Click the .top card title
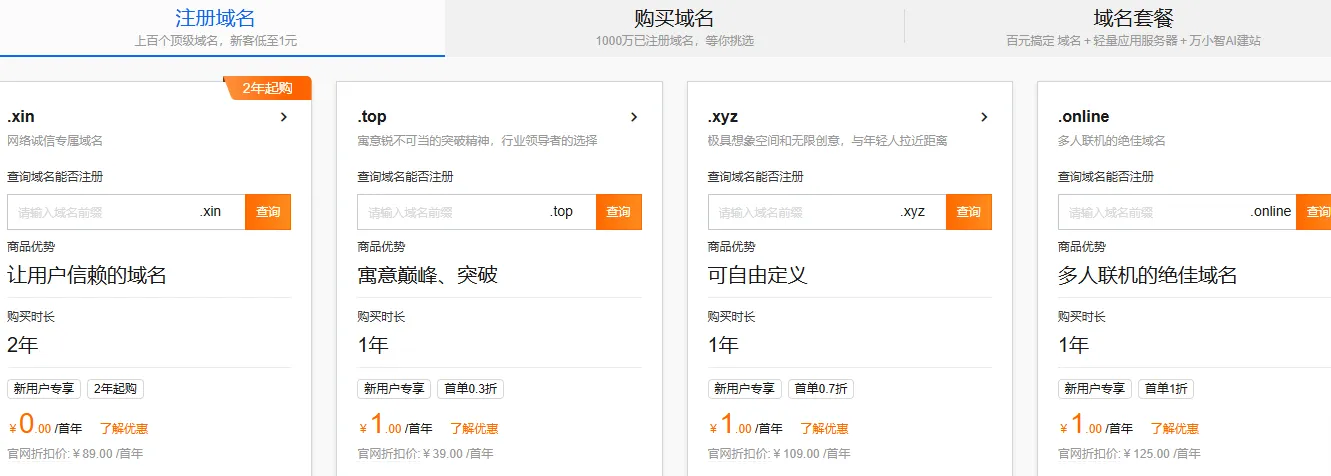This screenshot has width=1331, height=476. (372, 117)
